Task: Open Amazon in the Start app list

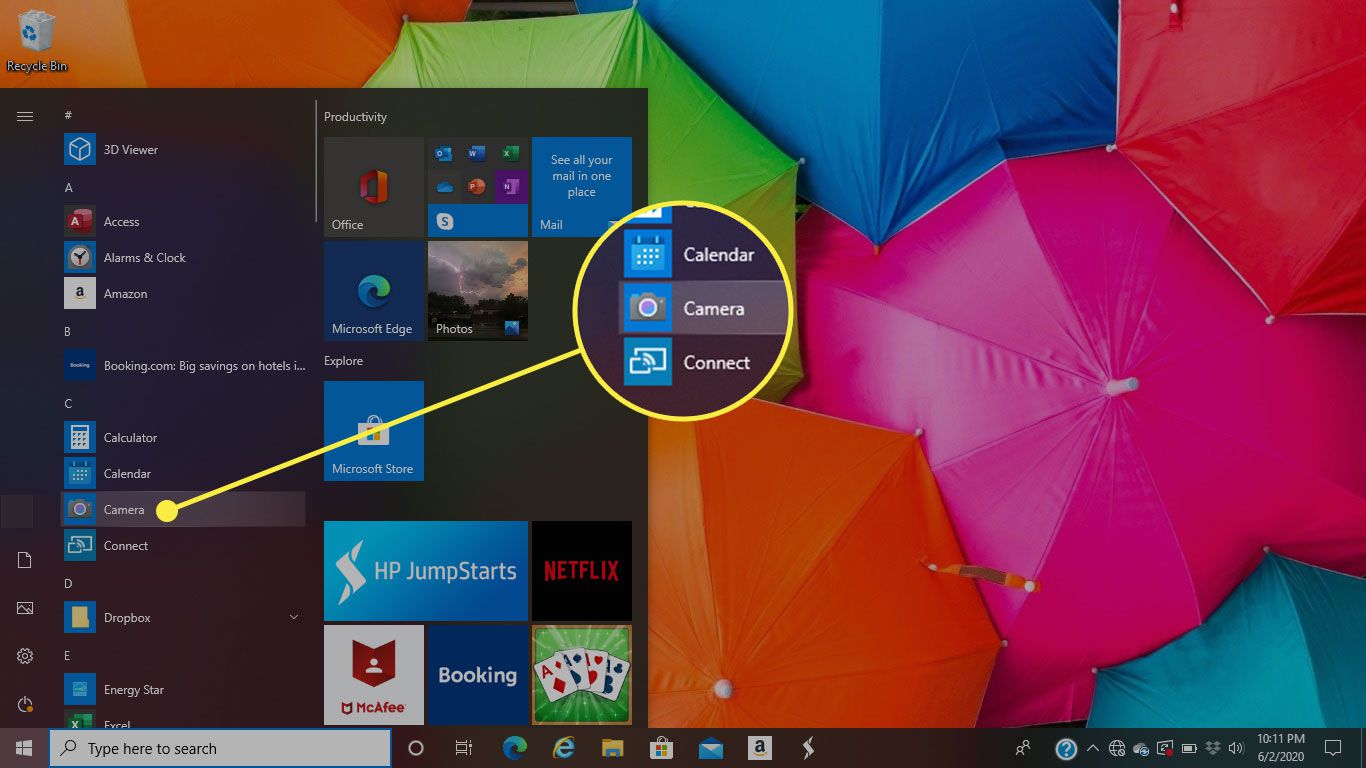Action: pos(184,294)
